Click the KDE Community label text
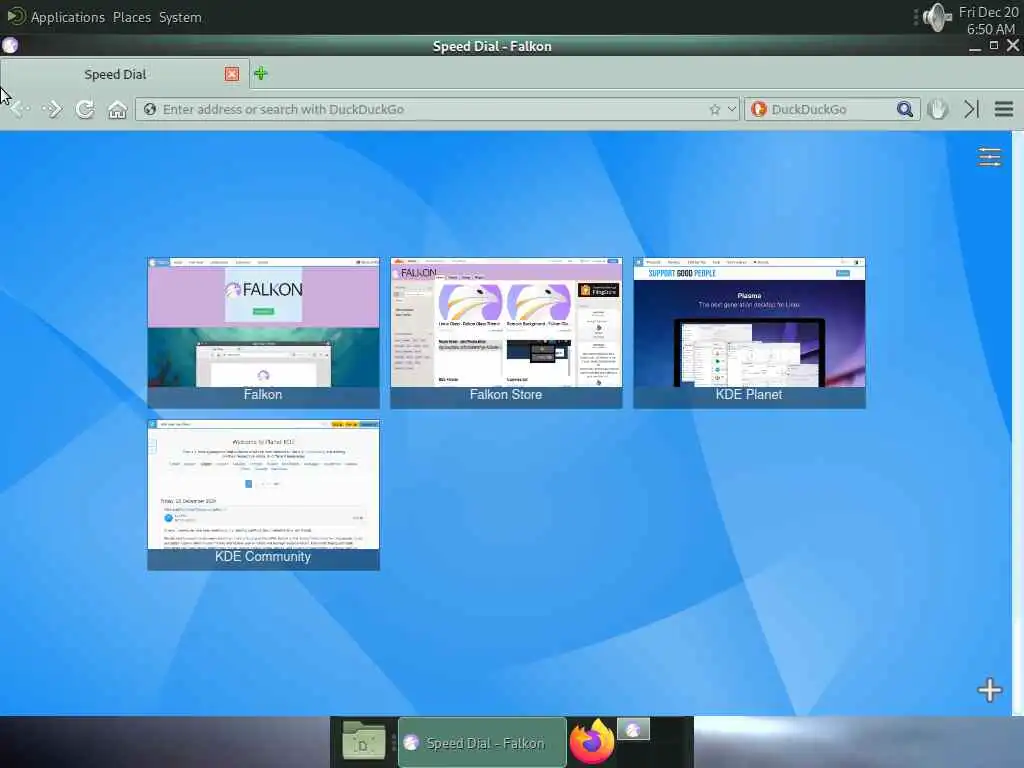Viewport: 1024px width, 768px height. tap(263, 556)
